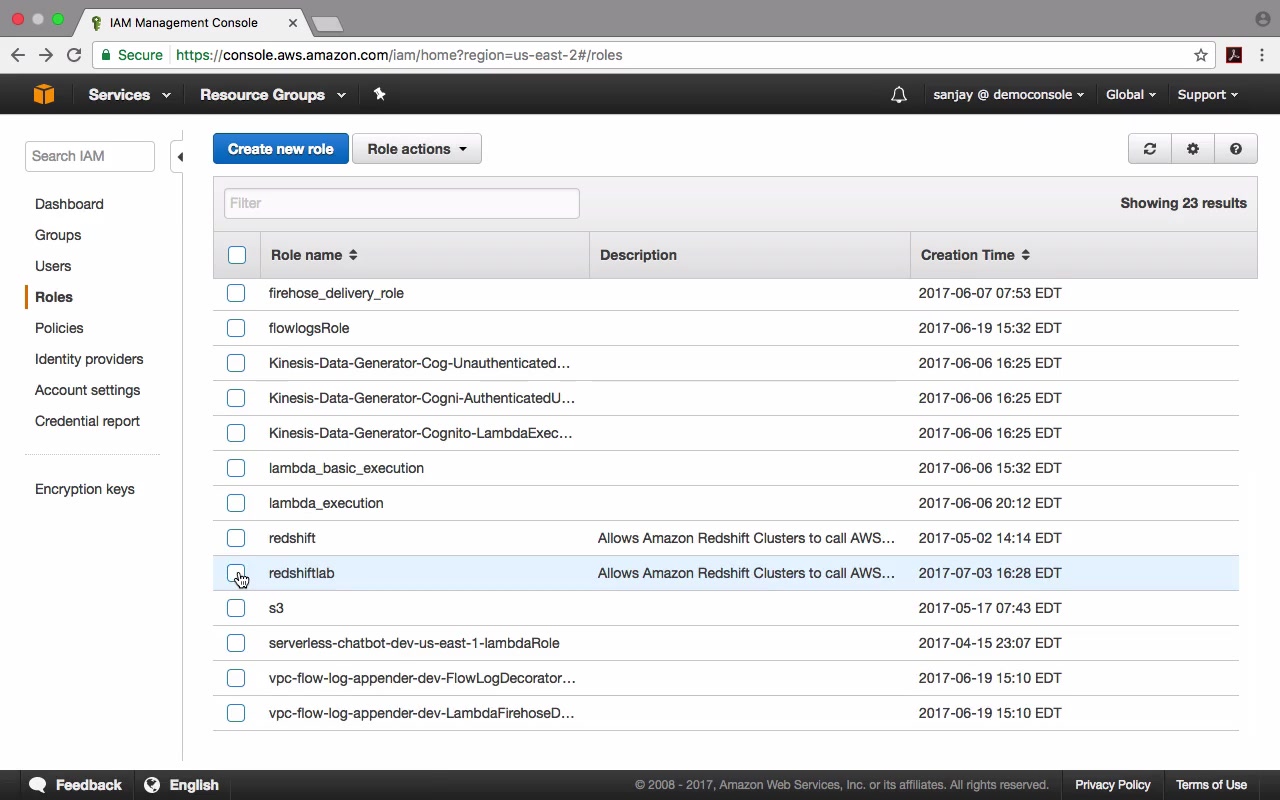Tick the lambda_execution checkbox
The width and height of the screenshot is (1280, 800).
[x=236, y=503]
